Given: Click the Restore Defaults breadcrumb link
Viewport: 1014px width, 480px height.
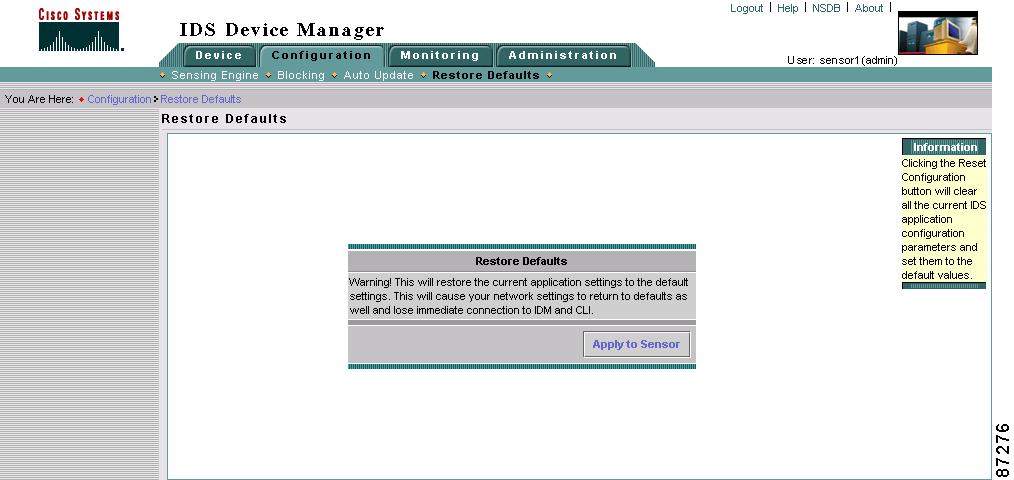Looking at the screenshot, I should (200, 99).
